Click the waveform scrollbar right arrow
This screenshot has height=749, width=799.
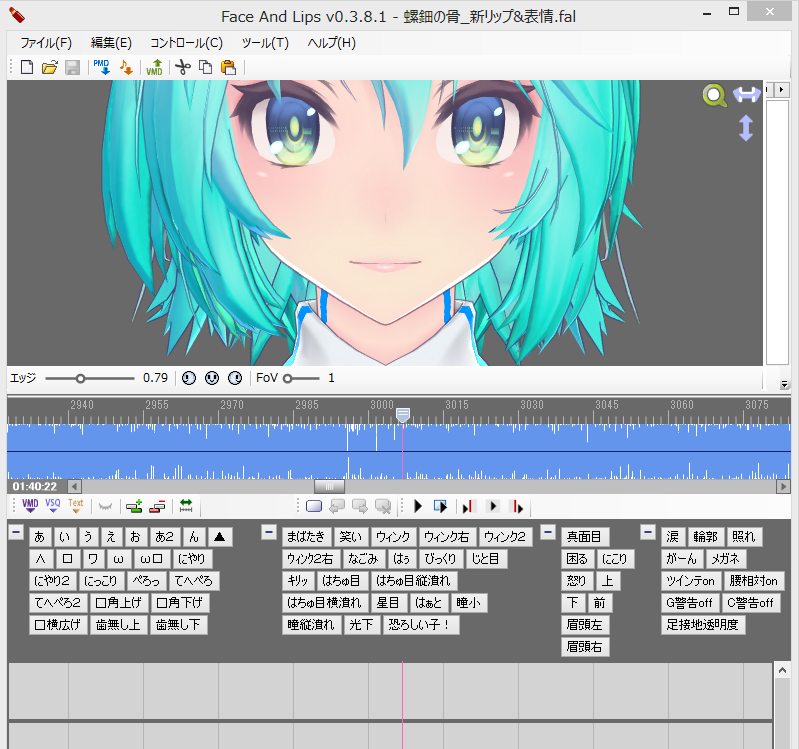(x=783, y=487)
